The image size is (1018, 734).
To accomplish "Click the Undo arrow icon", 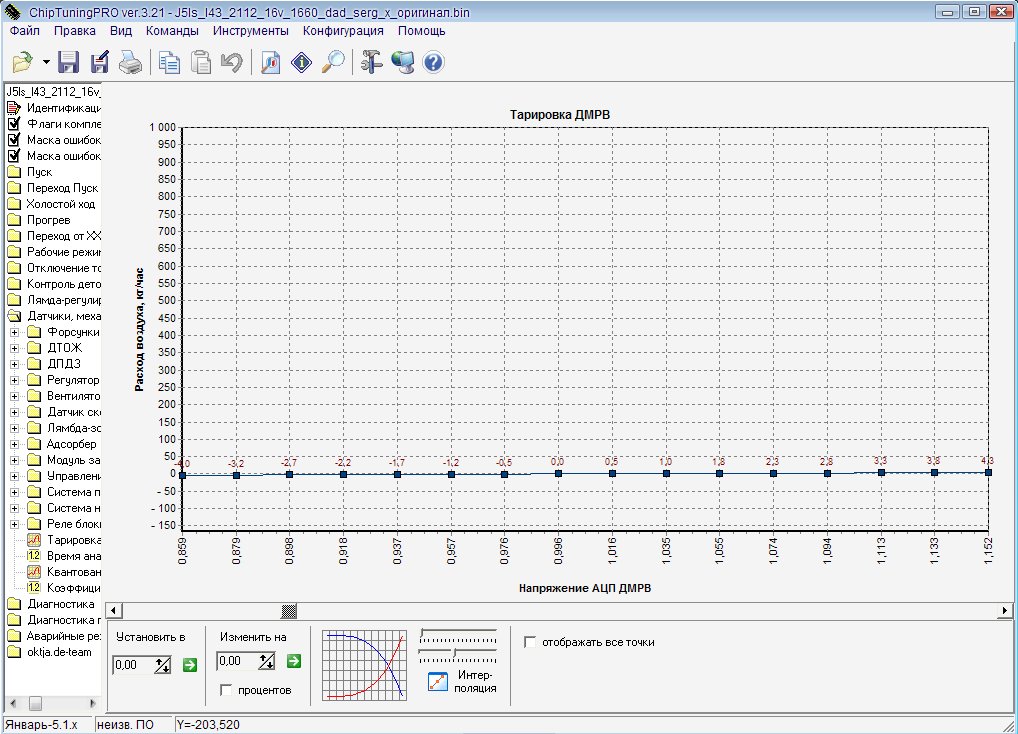I will pyautogui.click(x=232, y=63).
